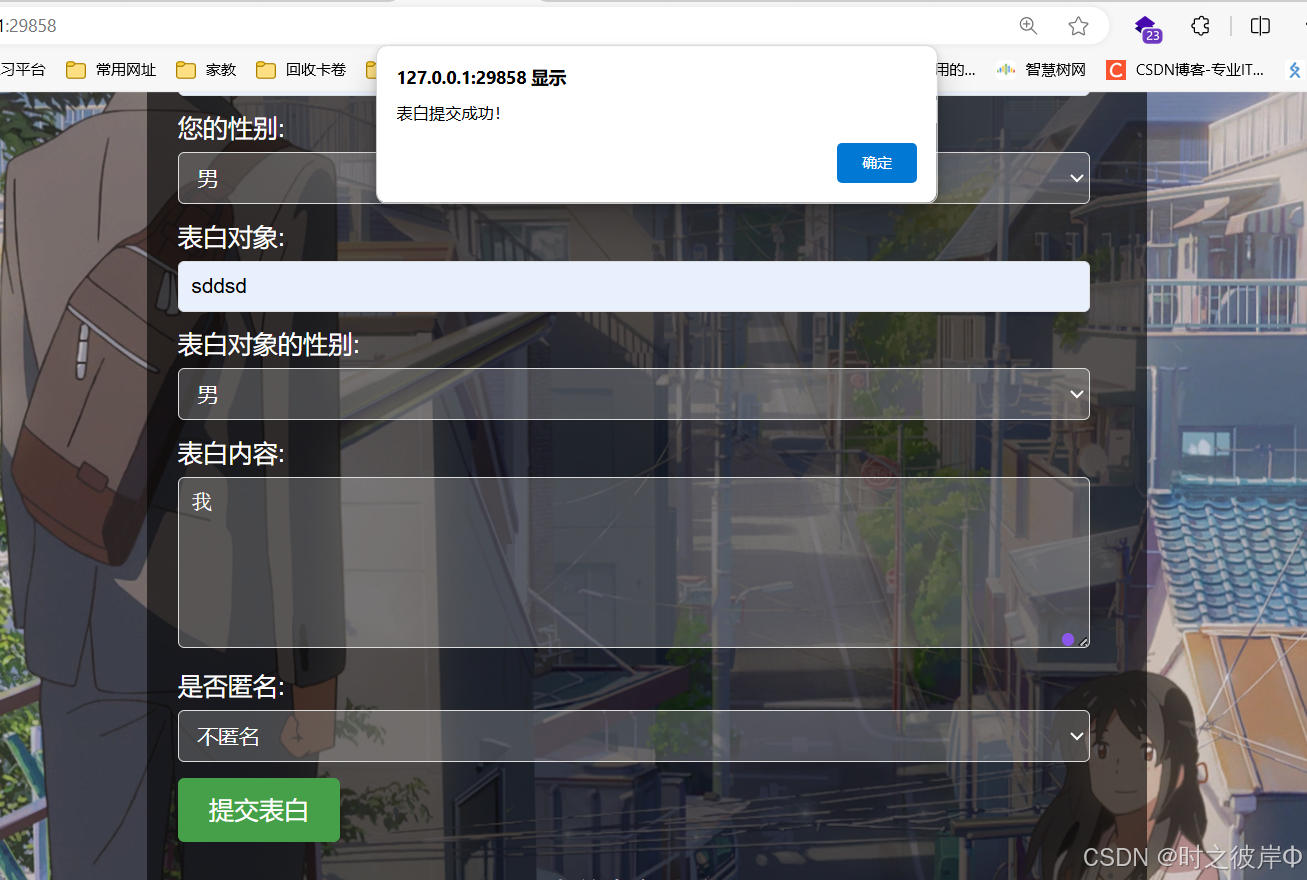Click inside the 表白内容 text area
Screen dimensions: 1307x880
tap(634, 562)
